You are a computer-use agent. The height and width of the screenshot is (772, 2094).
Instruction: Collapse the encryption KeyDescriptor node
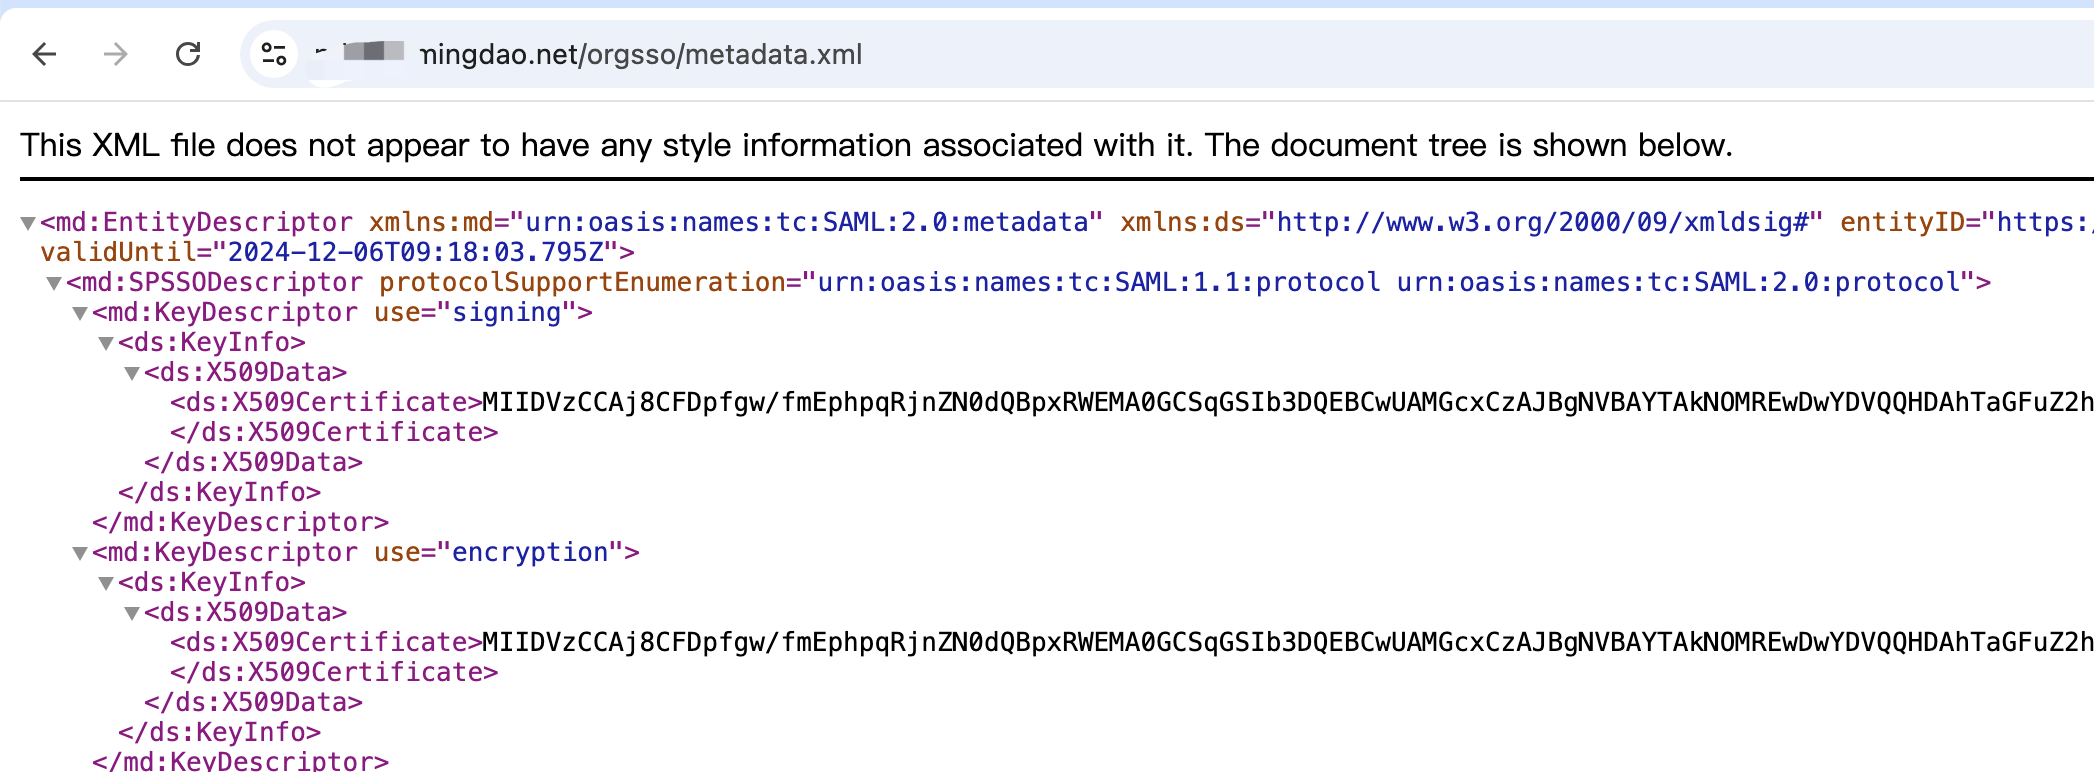point(81,553)
